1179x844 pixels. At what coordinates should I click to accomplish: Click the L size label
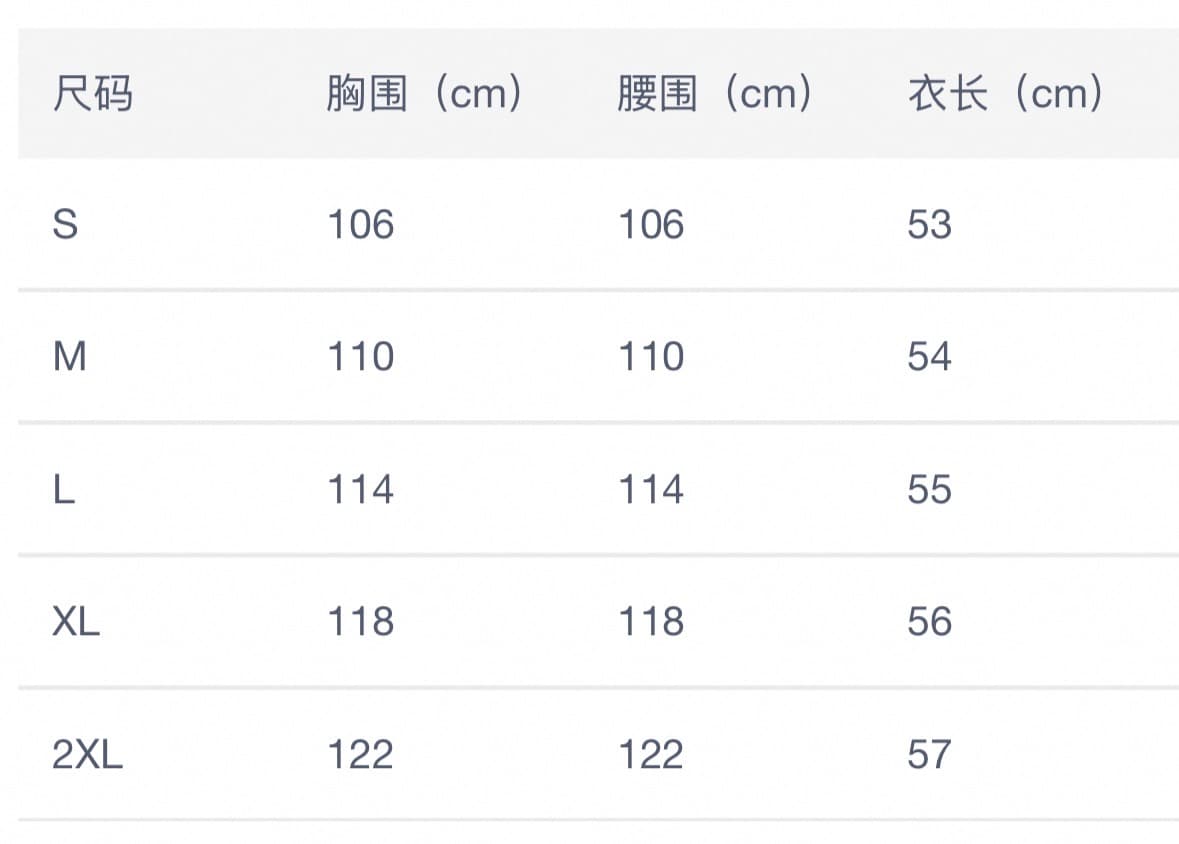(x=64, y=489)
